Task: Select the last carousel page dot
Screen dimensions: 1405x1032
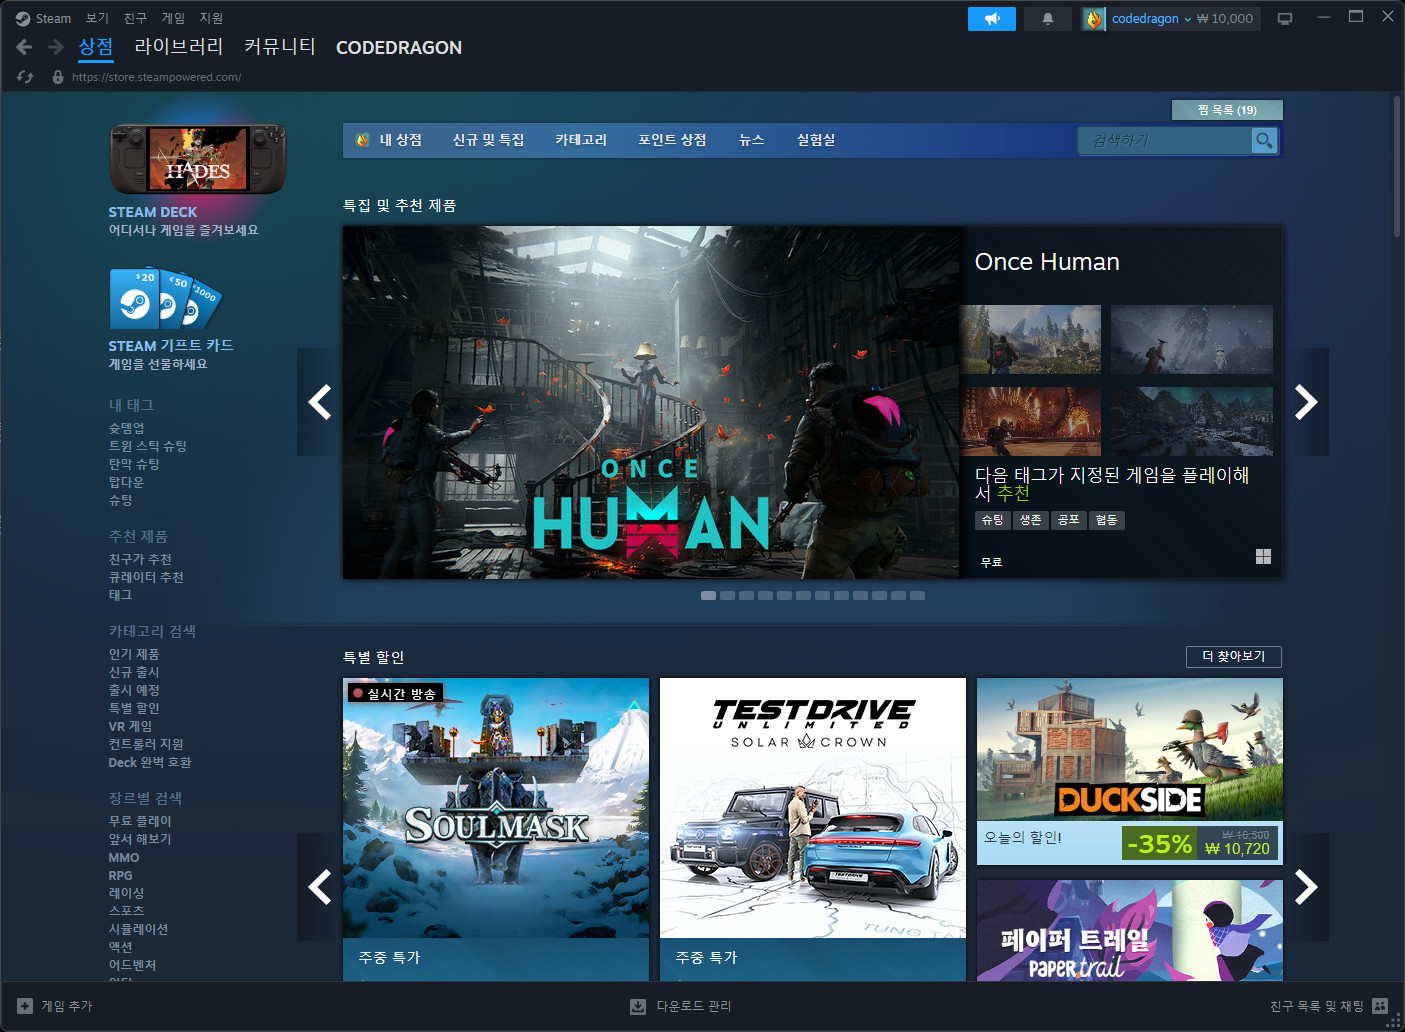Action: coord(917,595)
